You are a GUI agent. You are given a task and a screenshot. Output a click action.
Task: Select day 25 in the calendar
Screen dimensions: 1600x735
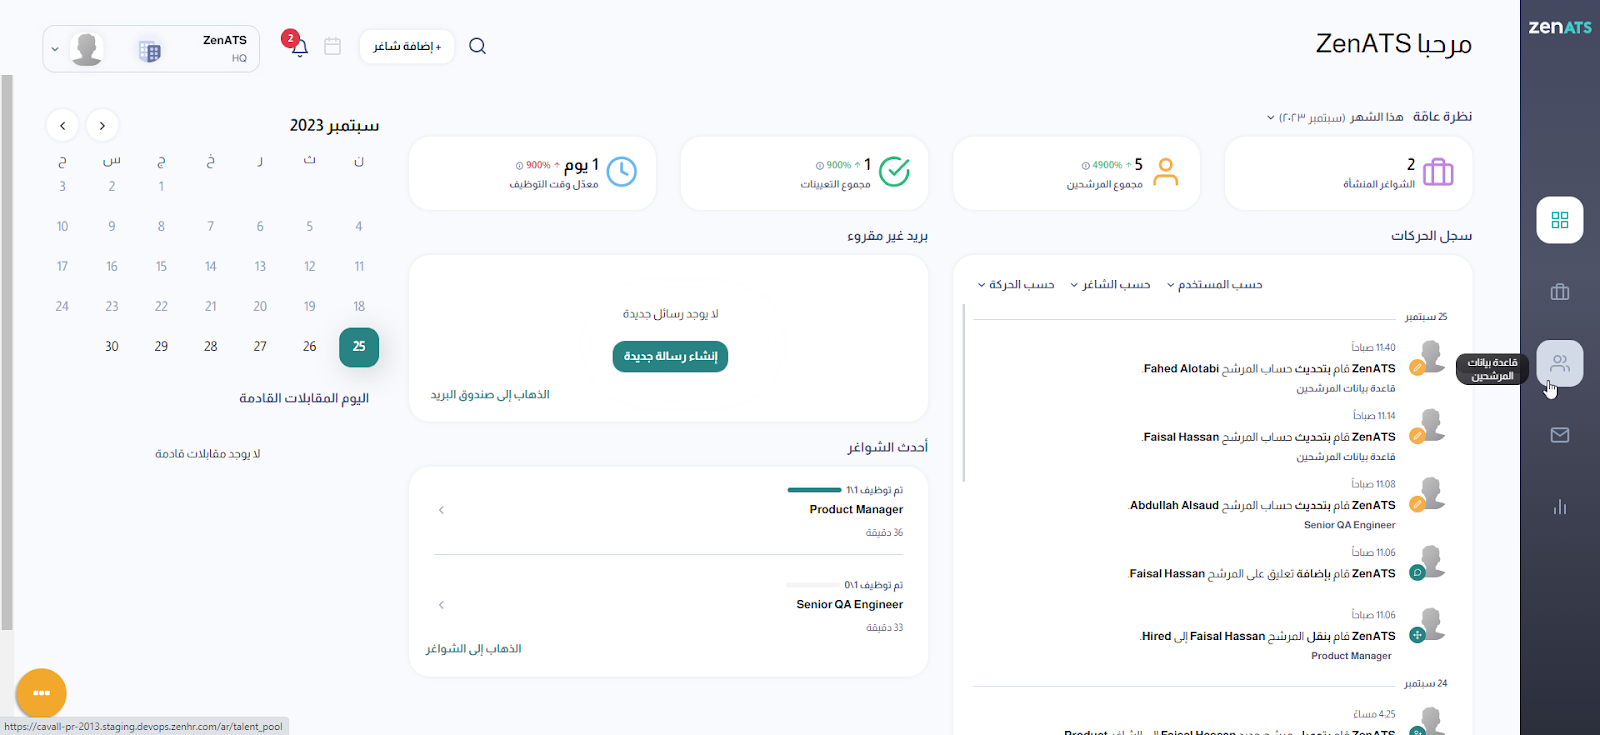(359, 347)
